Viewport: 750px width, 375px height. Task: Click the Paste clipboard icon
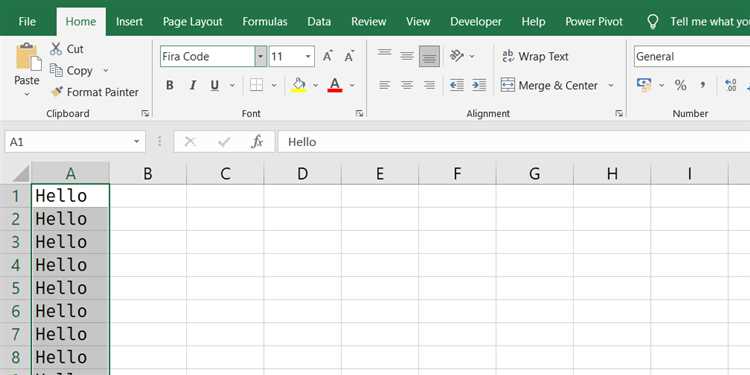[x=28, y=57]
